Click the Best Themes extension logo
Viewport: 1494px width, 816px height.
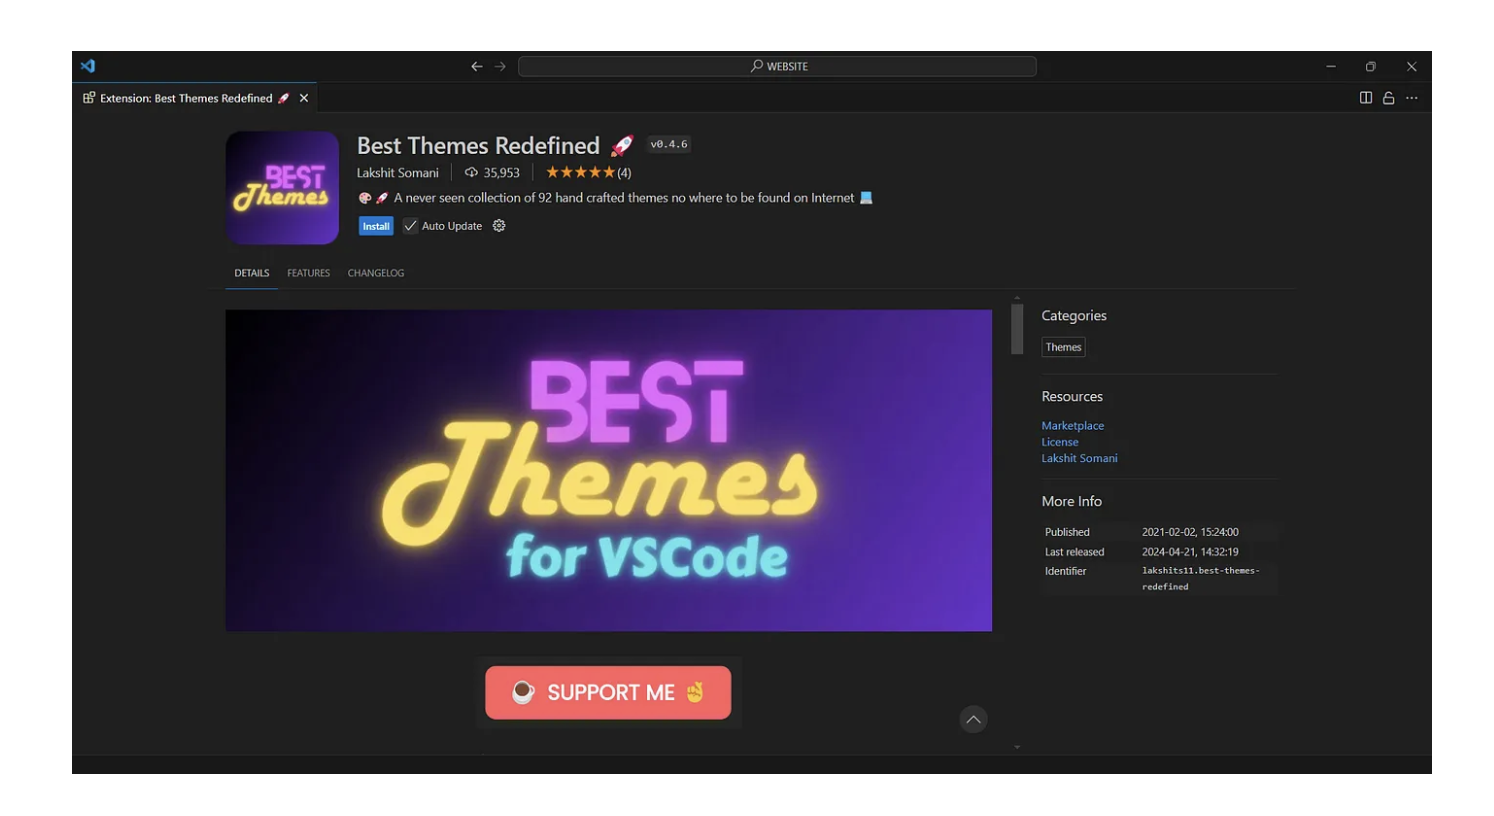282,188
